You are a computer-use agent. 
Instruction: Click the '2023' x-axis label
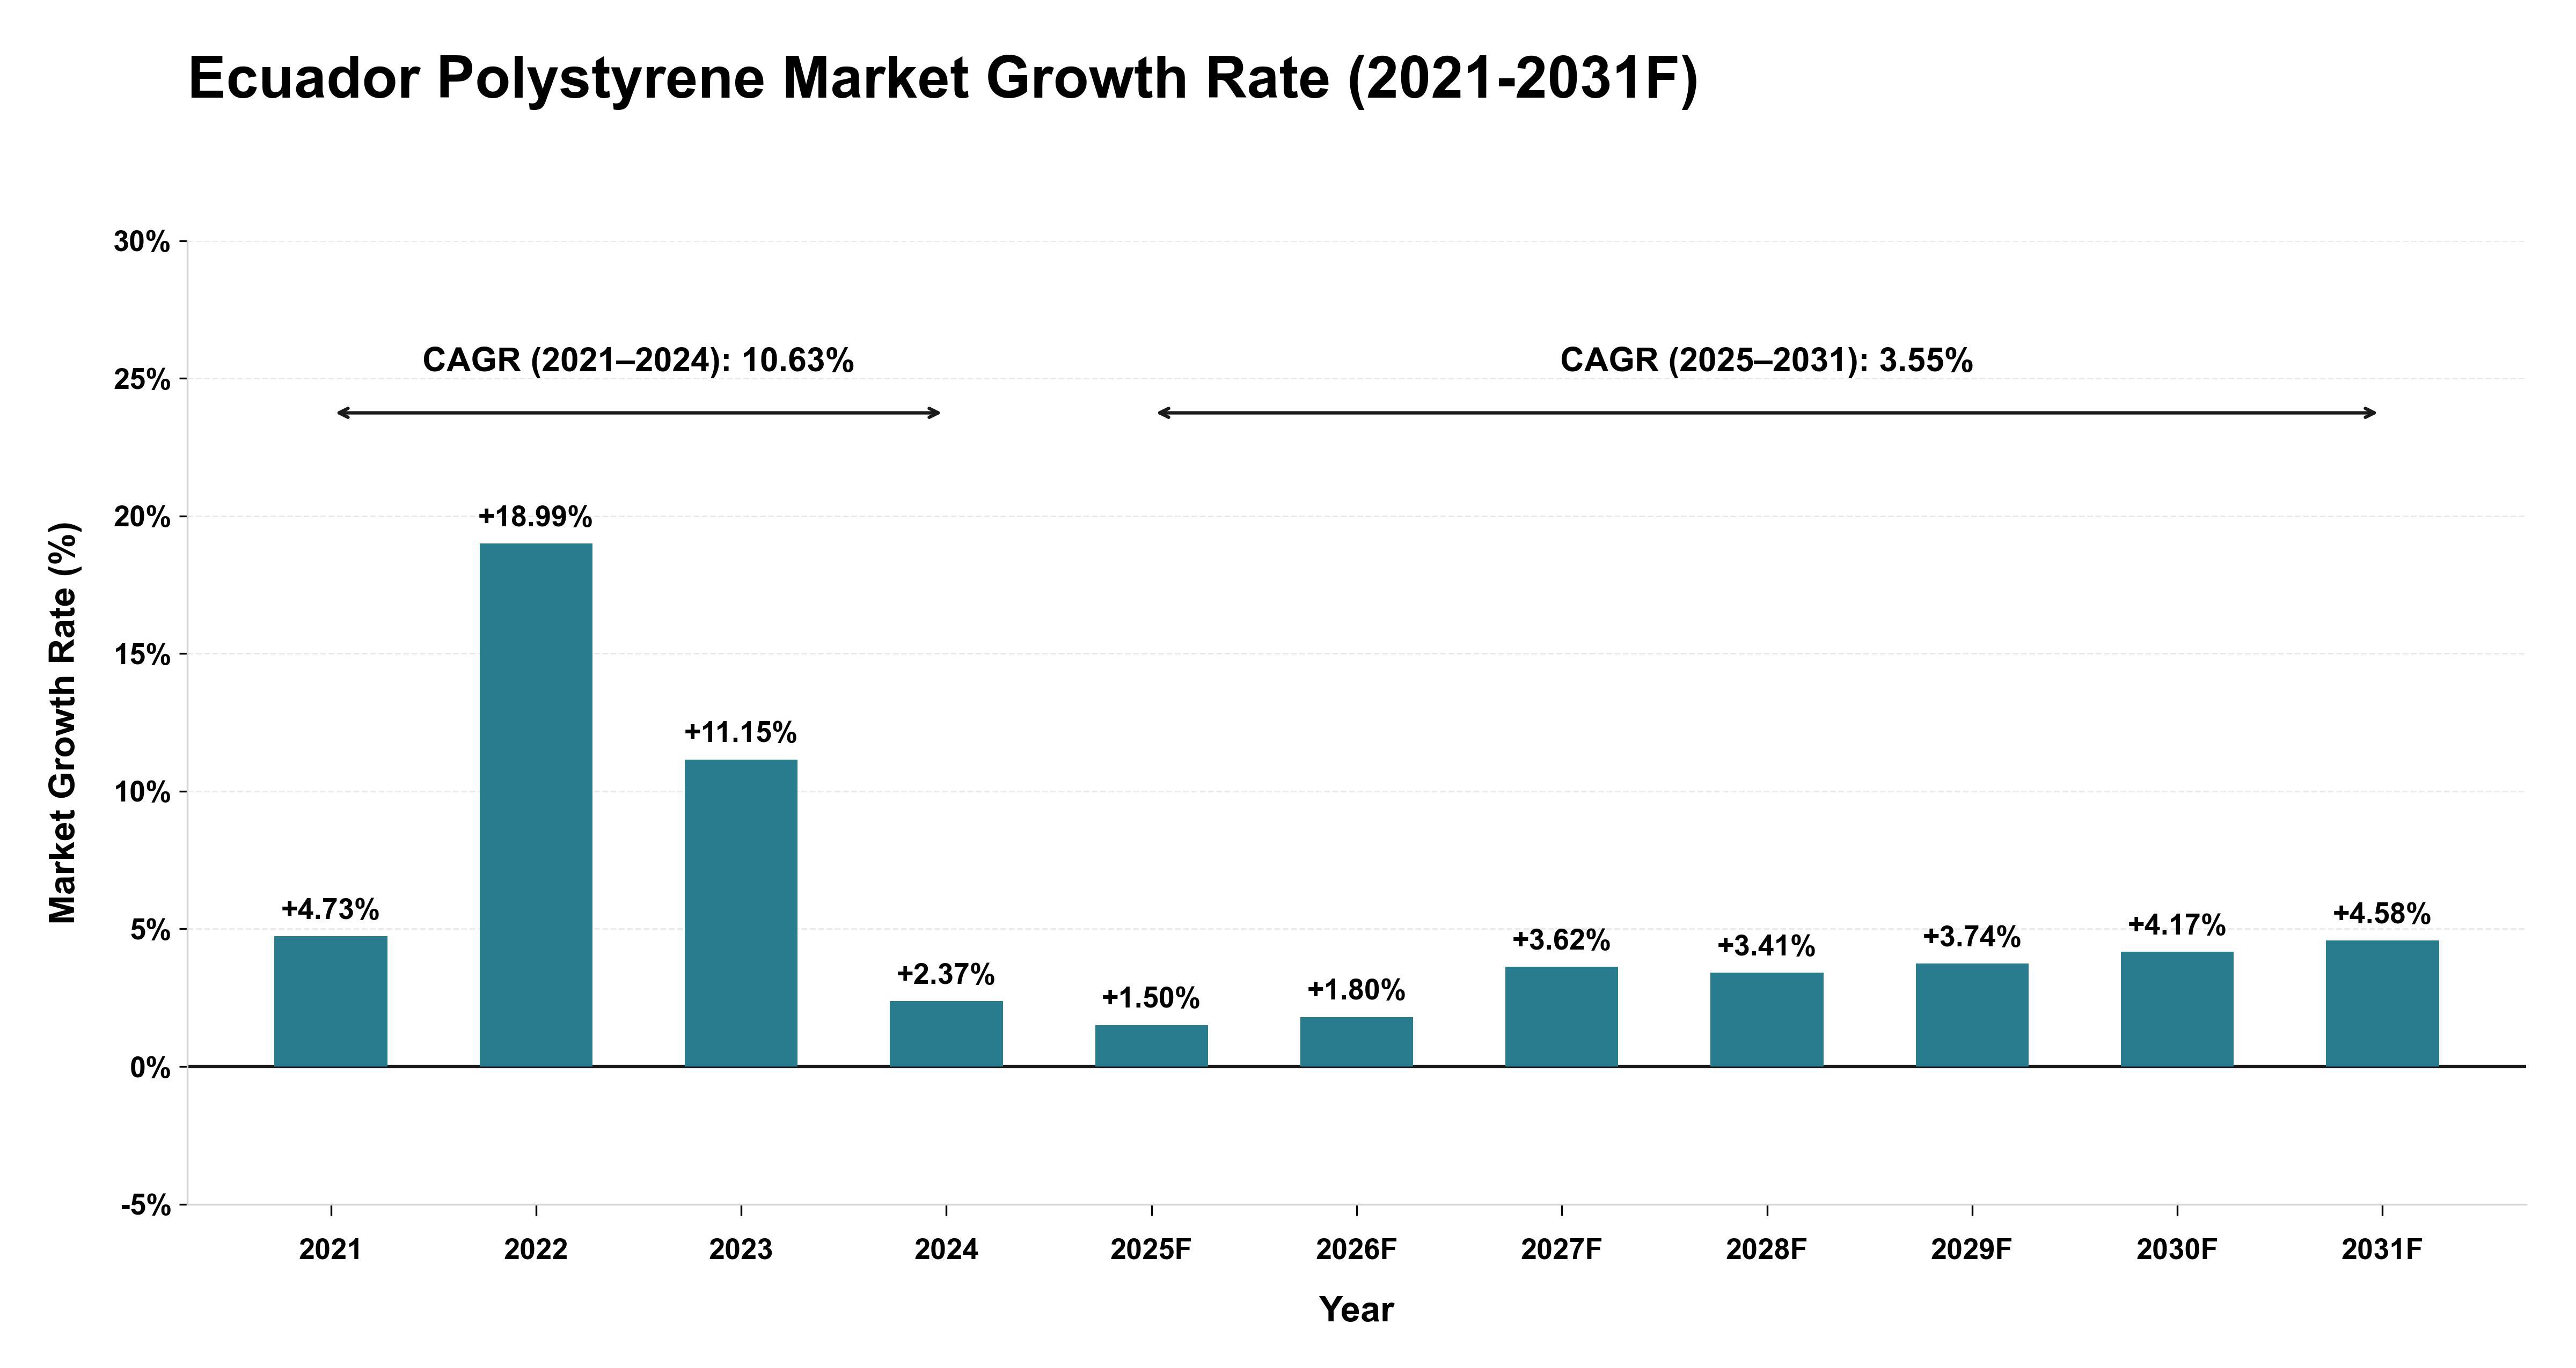(741, 1250)
